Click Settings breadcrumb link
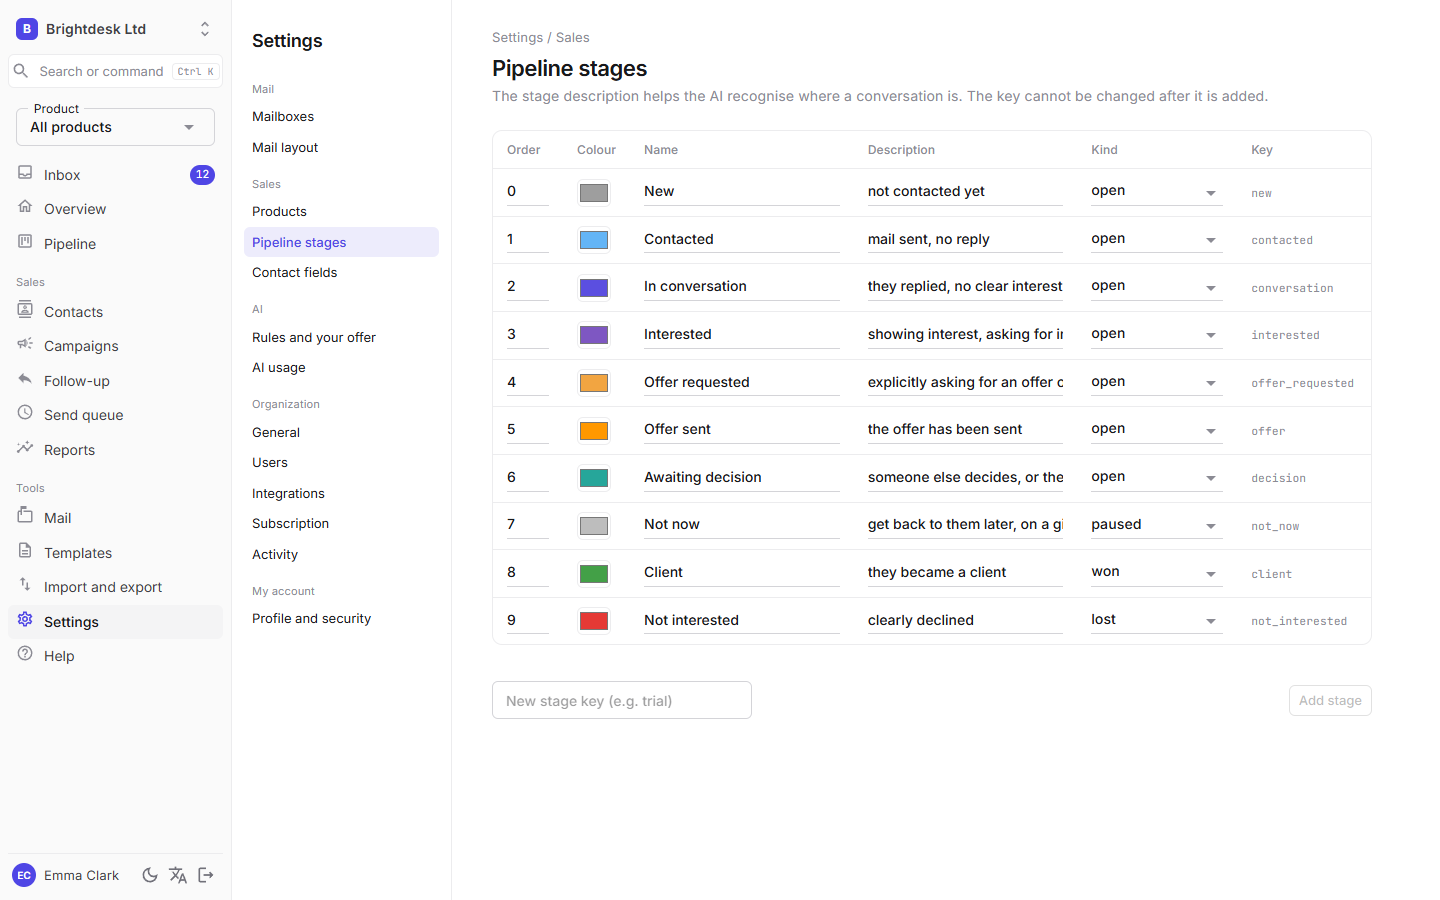 pyautogui.click(x=517, y=37)
